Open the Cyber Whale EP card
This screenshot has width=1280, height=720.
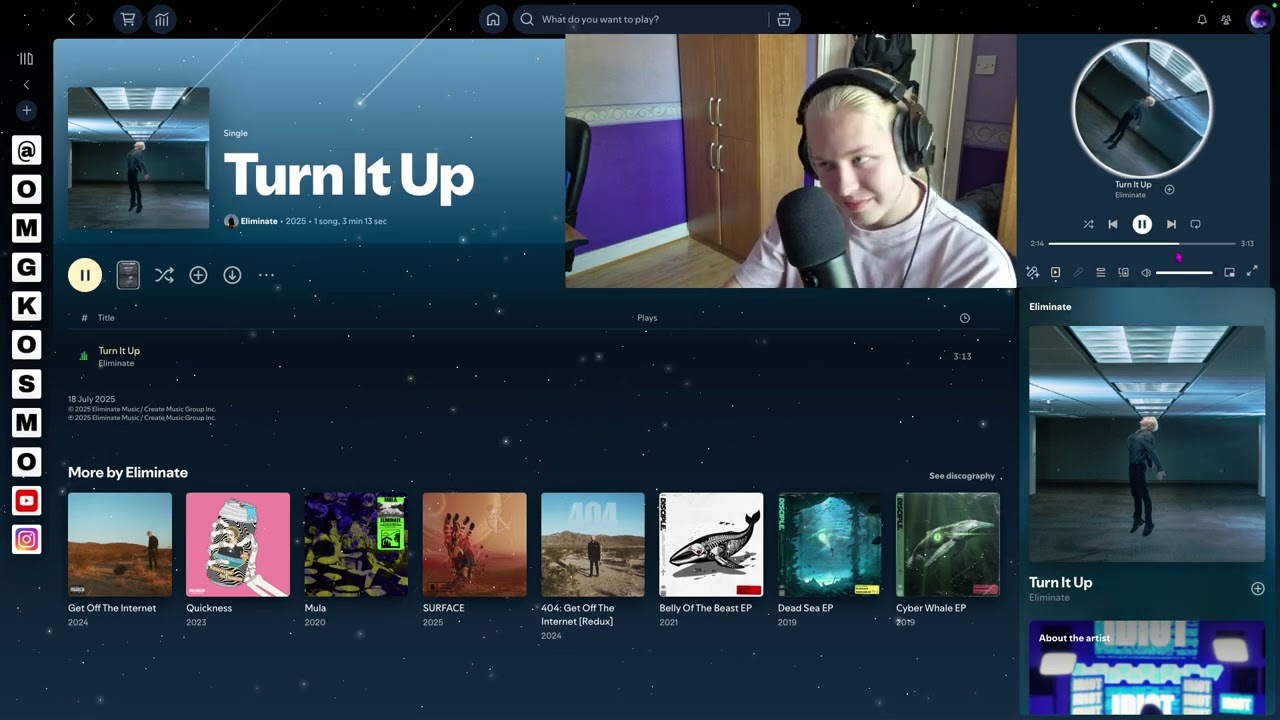coord(948,560)
